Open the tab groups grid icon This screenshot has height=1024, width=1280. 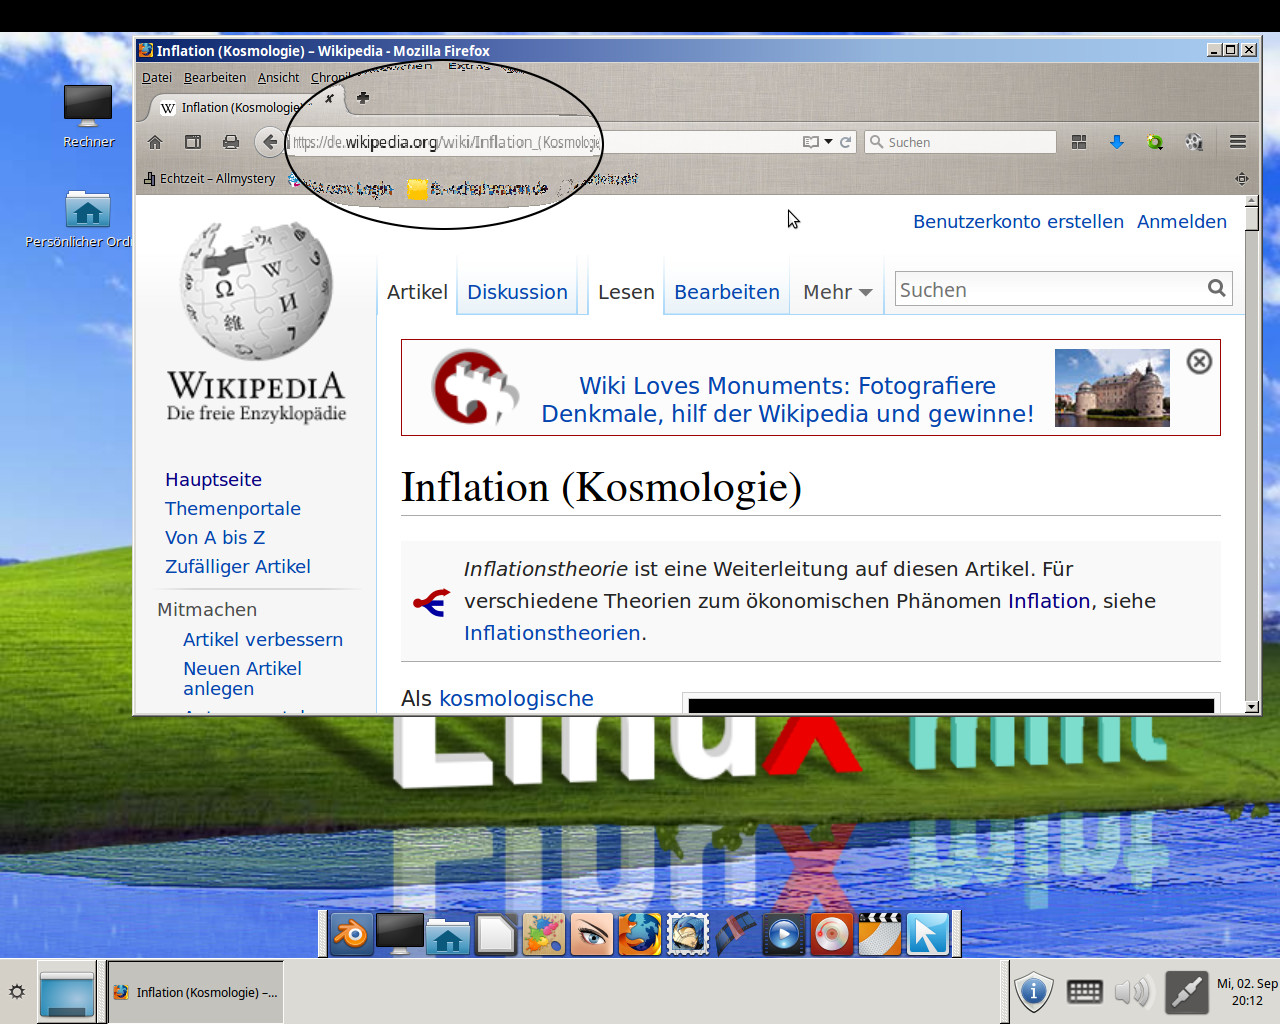click(1079, 142)
